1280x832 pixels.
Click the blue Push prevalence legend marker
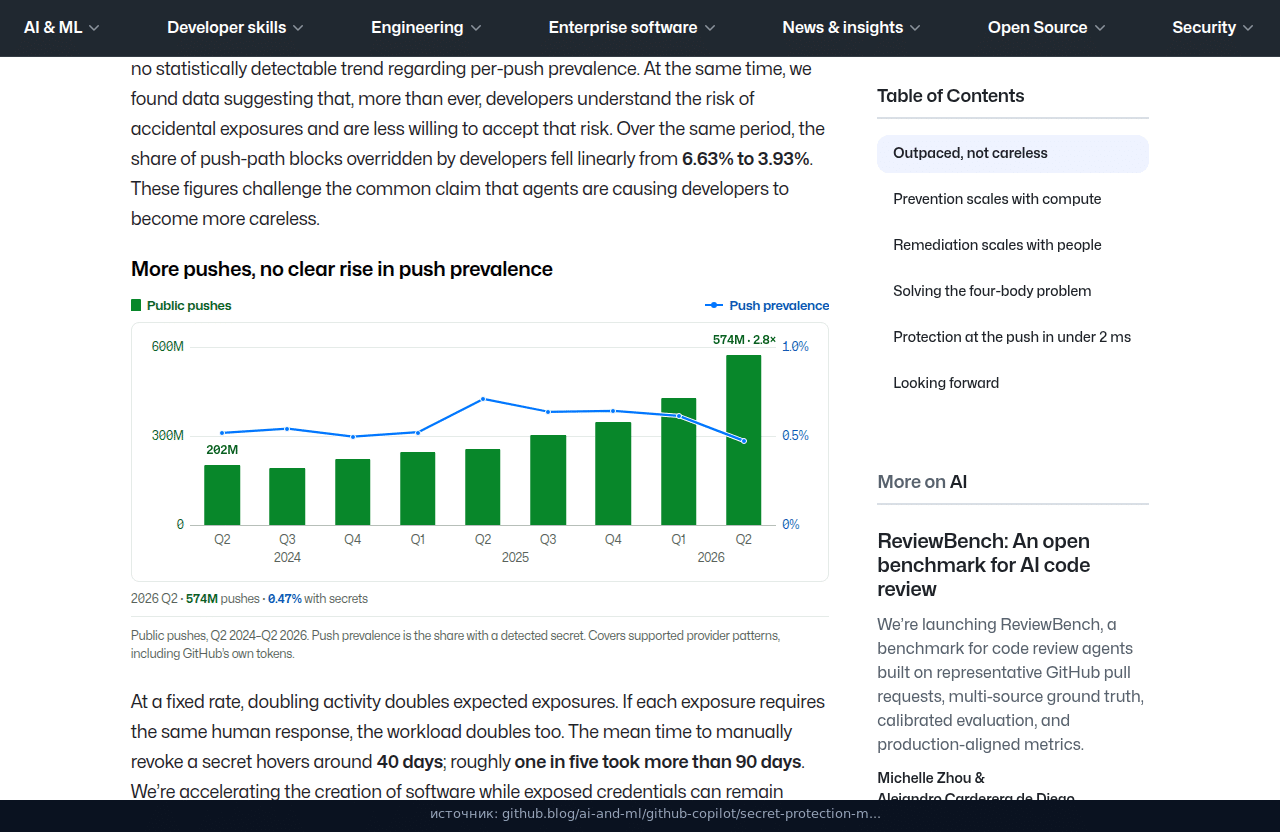point(714,306)
